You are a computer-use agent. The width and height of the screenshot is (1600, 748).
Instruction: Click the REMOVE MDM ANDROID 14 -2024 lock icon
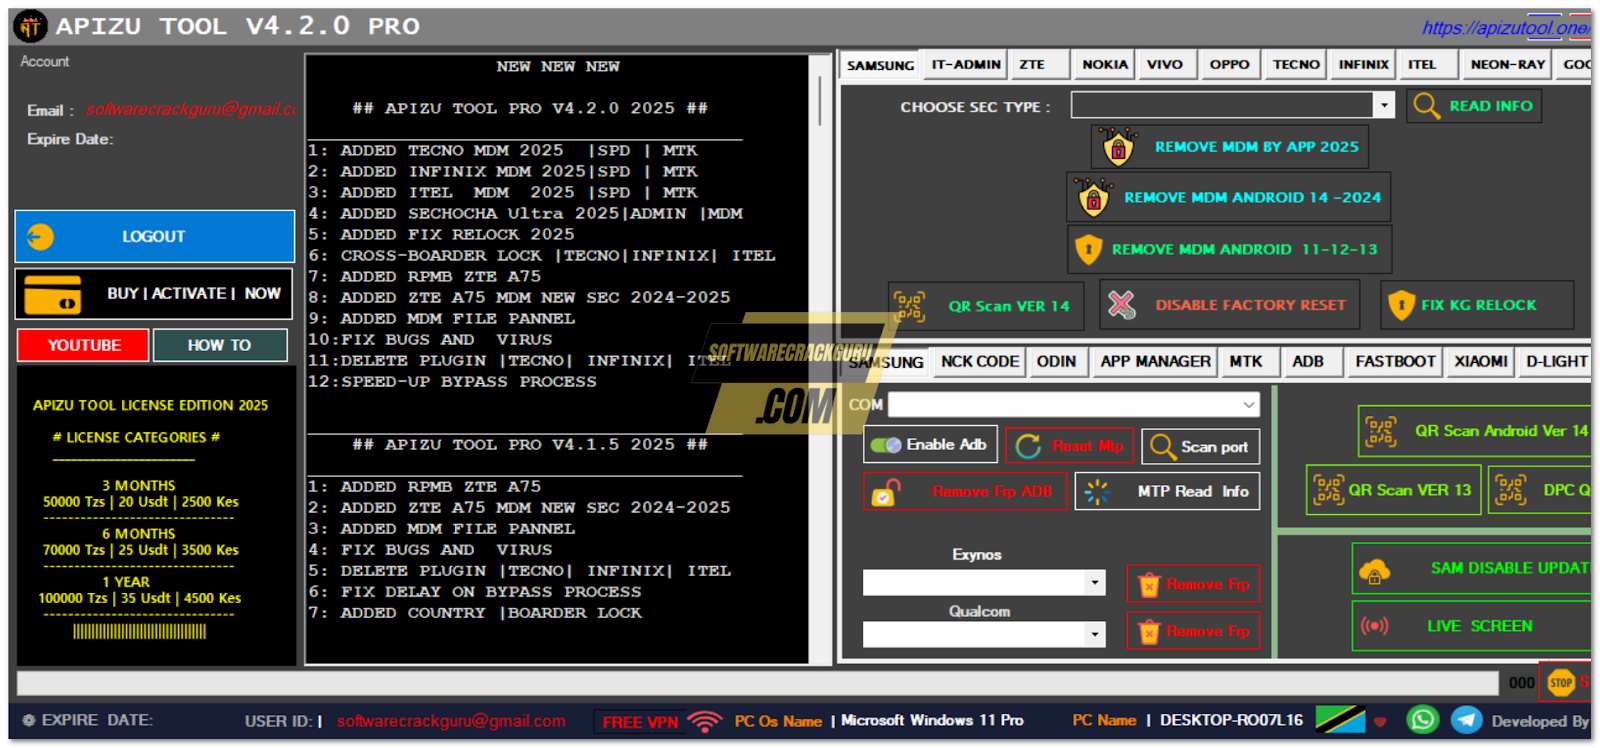coord(1094,197)
